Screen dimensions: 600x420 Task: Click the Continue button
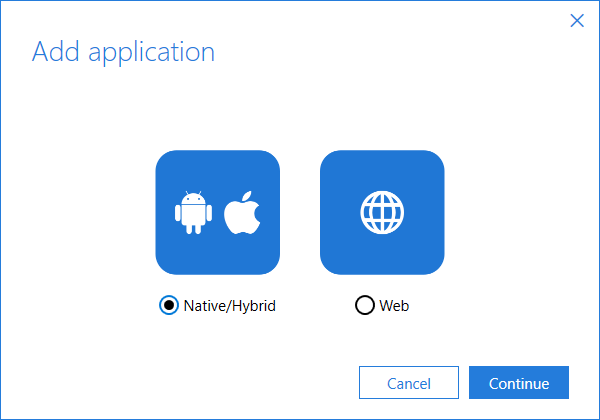(x=519, y=383)
